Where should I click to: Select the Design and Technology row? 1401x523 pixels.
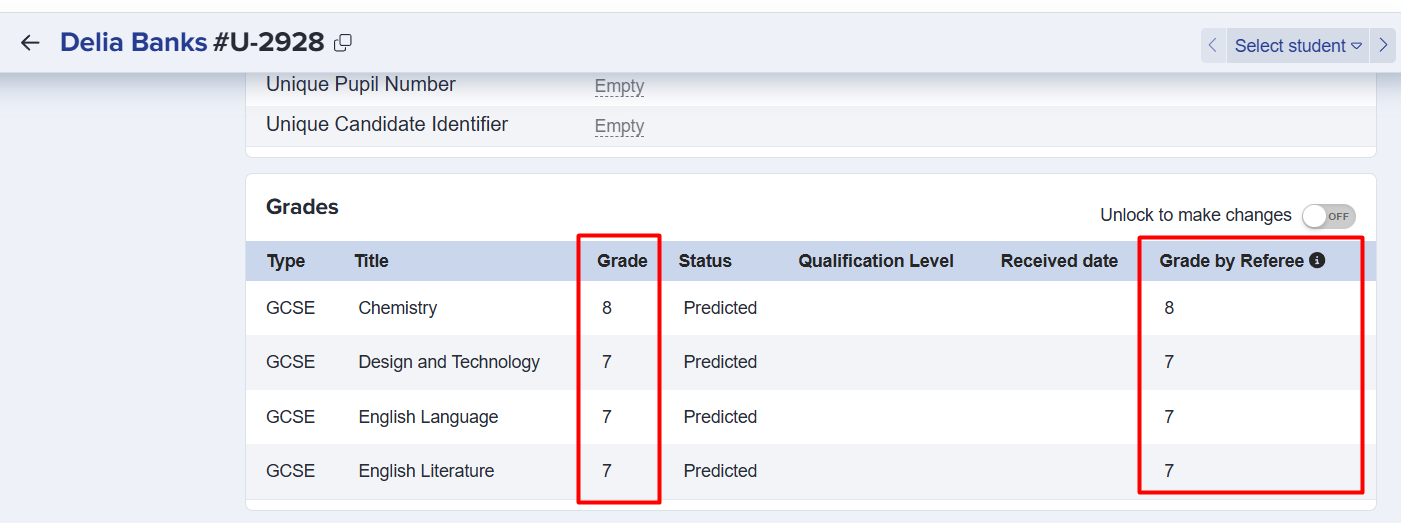(449, 362)
